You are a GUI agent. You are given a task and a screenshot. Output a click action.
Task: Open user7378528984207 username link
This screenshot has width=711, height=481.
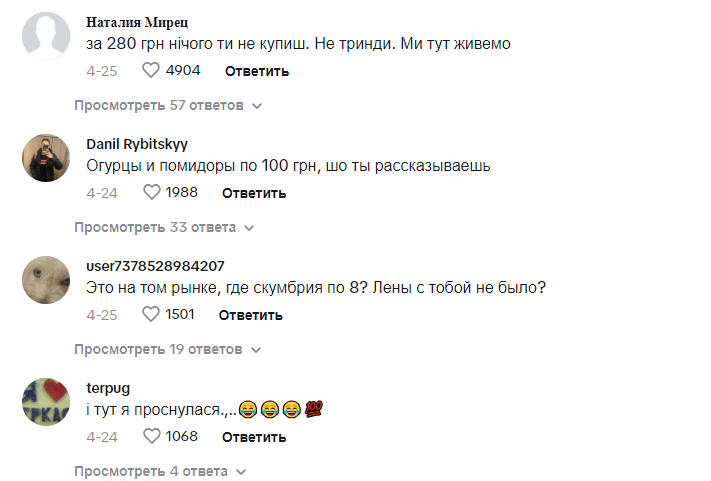[x=155, y=265]
